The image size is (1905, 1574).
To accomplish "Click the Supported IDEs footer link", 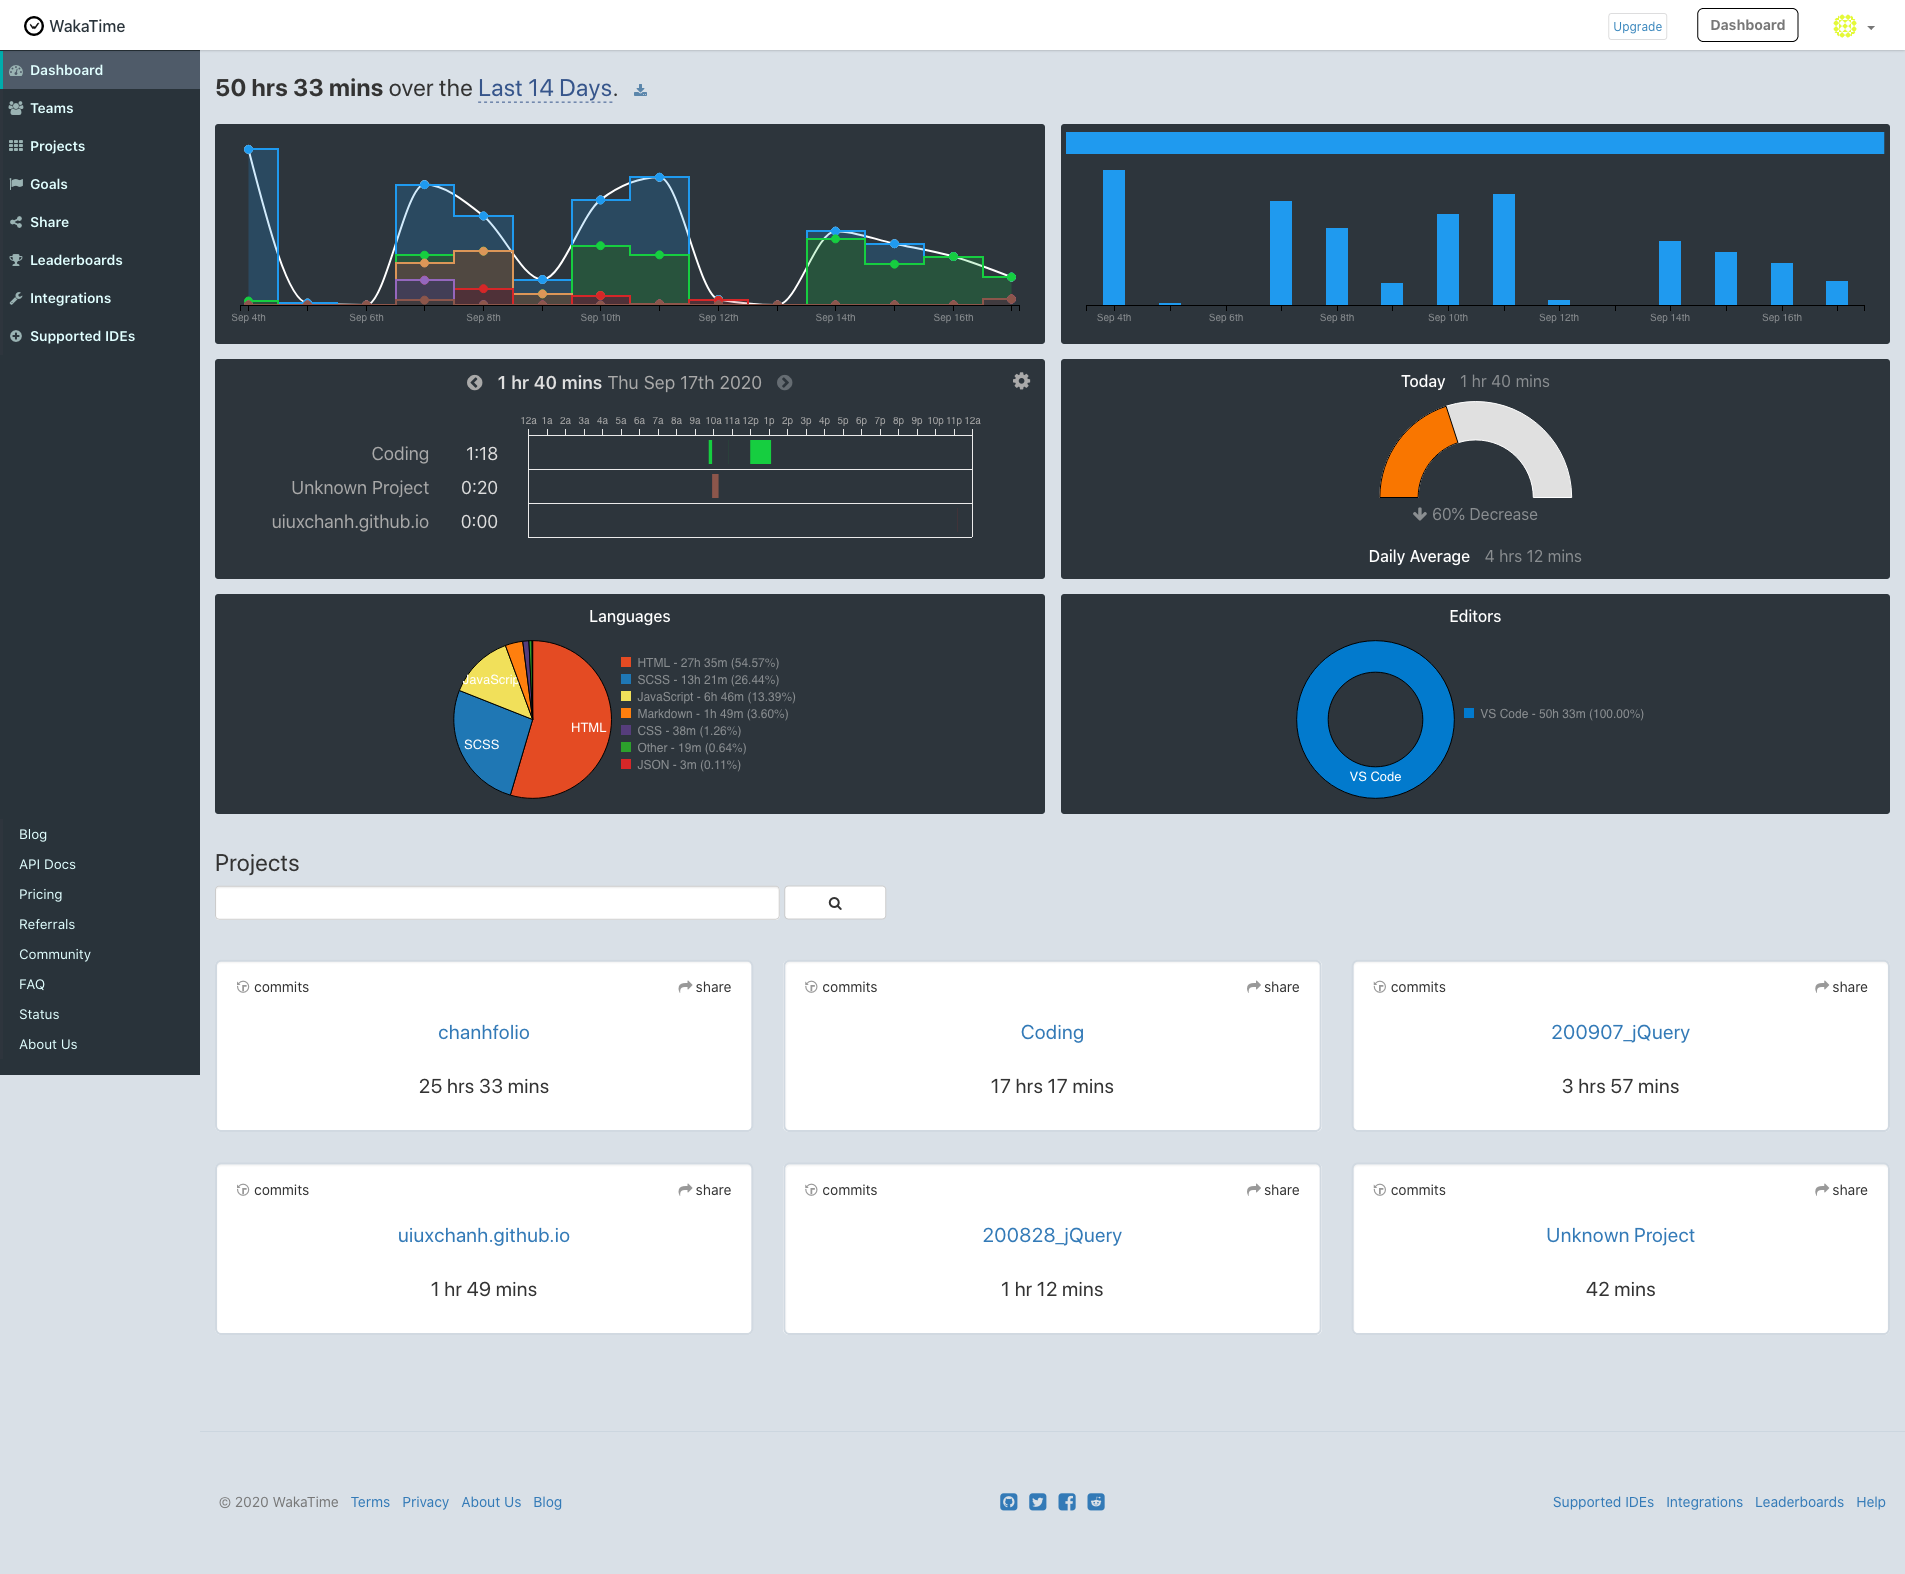I will 1603,1502.
